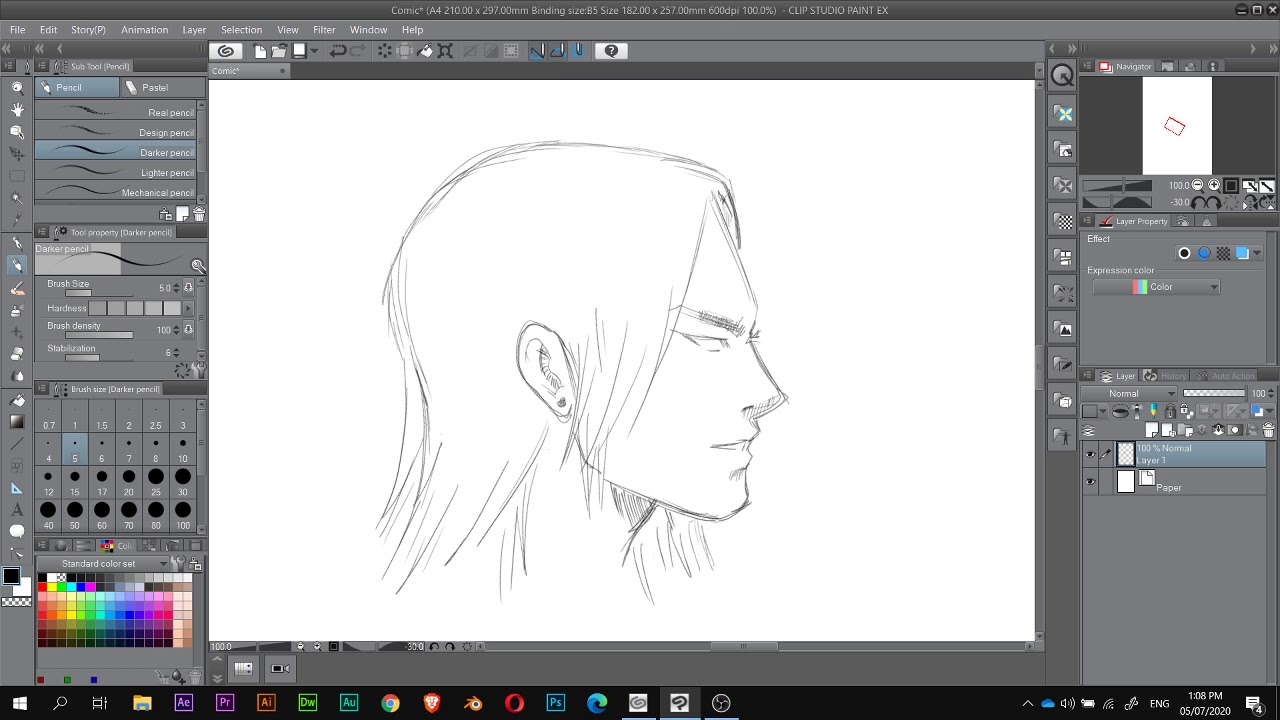Screen dimensions: 1280x720
Task: Click the Fill bucket icon in the command bar
Action: (425, 51)
